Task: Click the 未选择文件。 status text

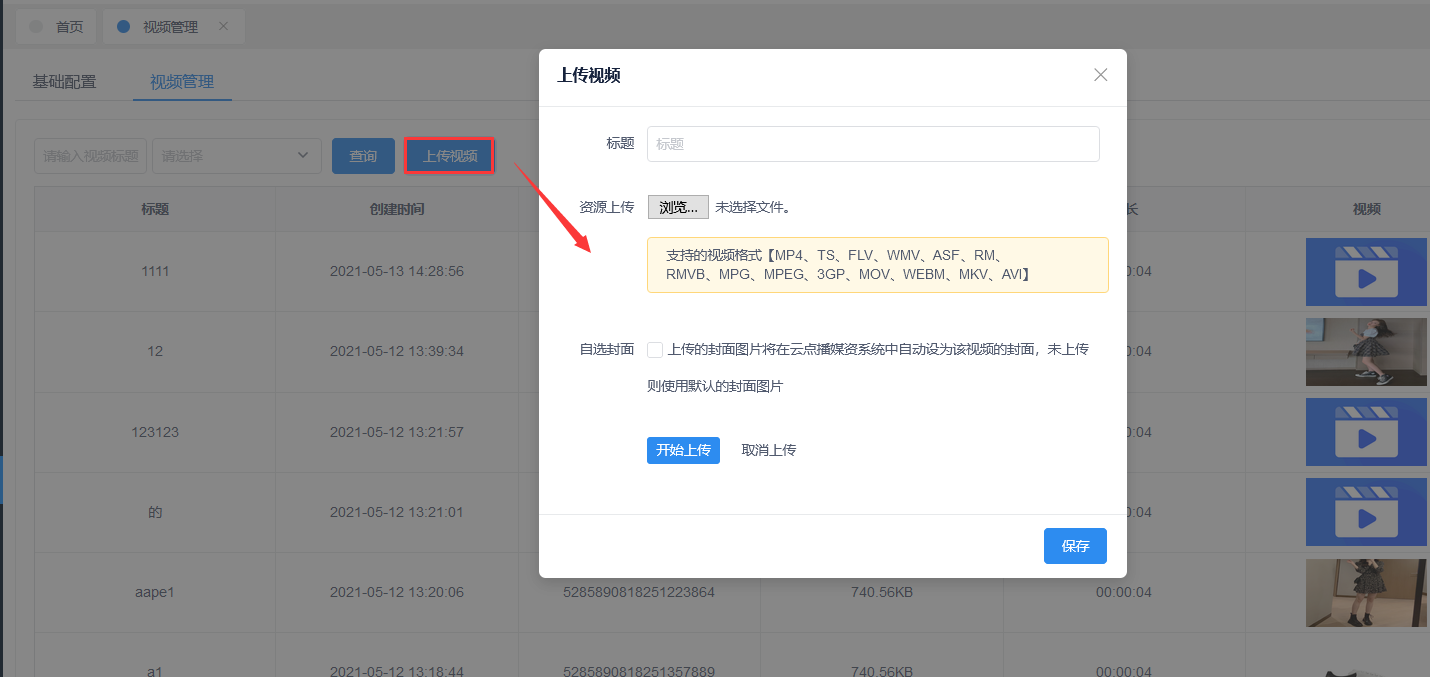Action: coord(753,208)
